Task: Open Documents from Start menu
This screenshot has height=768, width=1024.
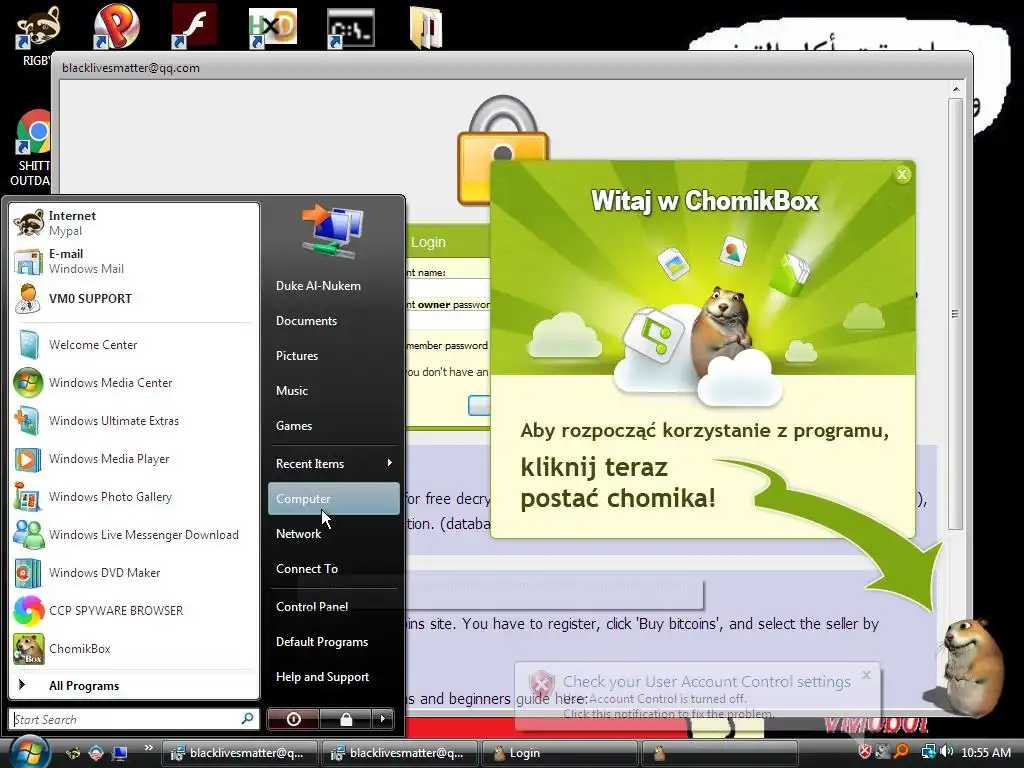Action: click(x=333, y=321)
